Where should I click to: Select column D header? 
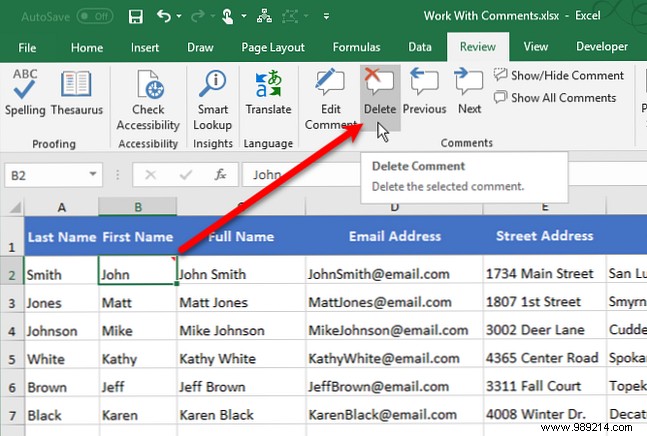(x=394, y=207)
